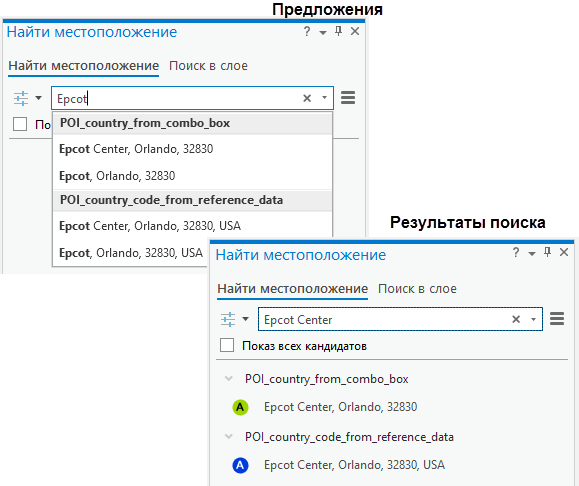Clear the Epcot search text
The width and height of the screenshot is (579, 486).
click(x=307, y=98)
